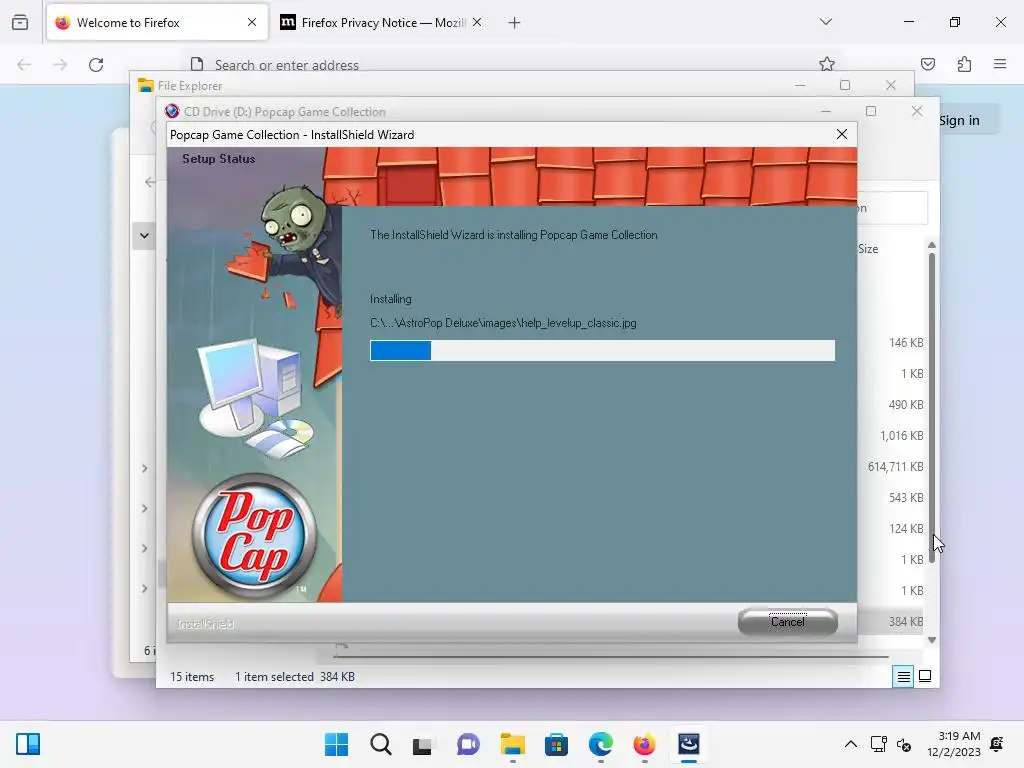Select the file sized 490 KB
The height and width of the screenshot is (768, 1024).
point(906,404)
